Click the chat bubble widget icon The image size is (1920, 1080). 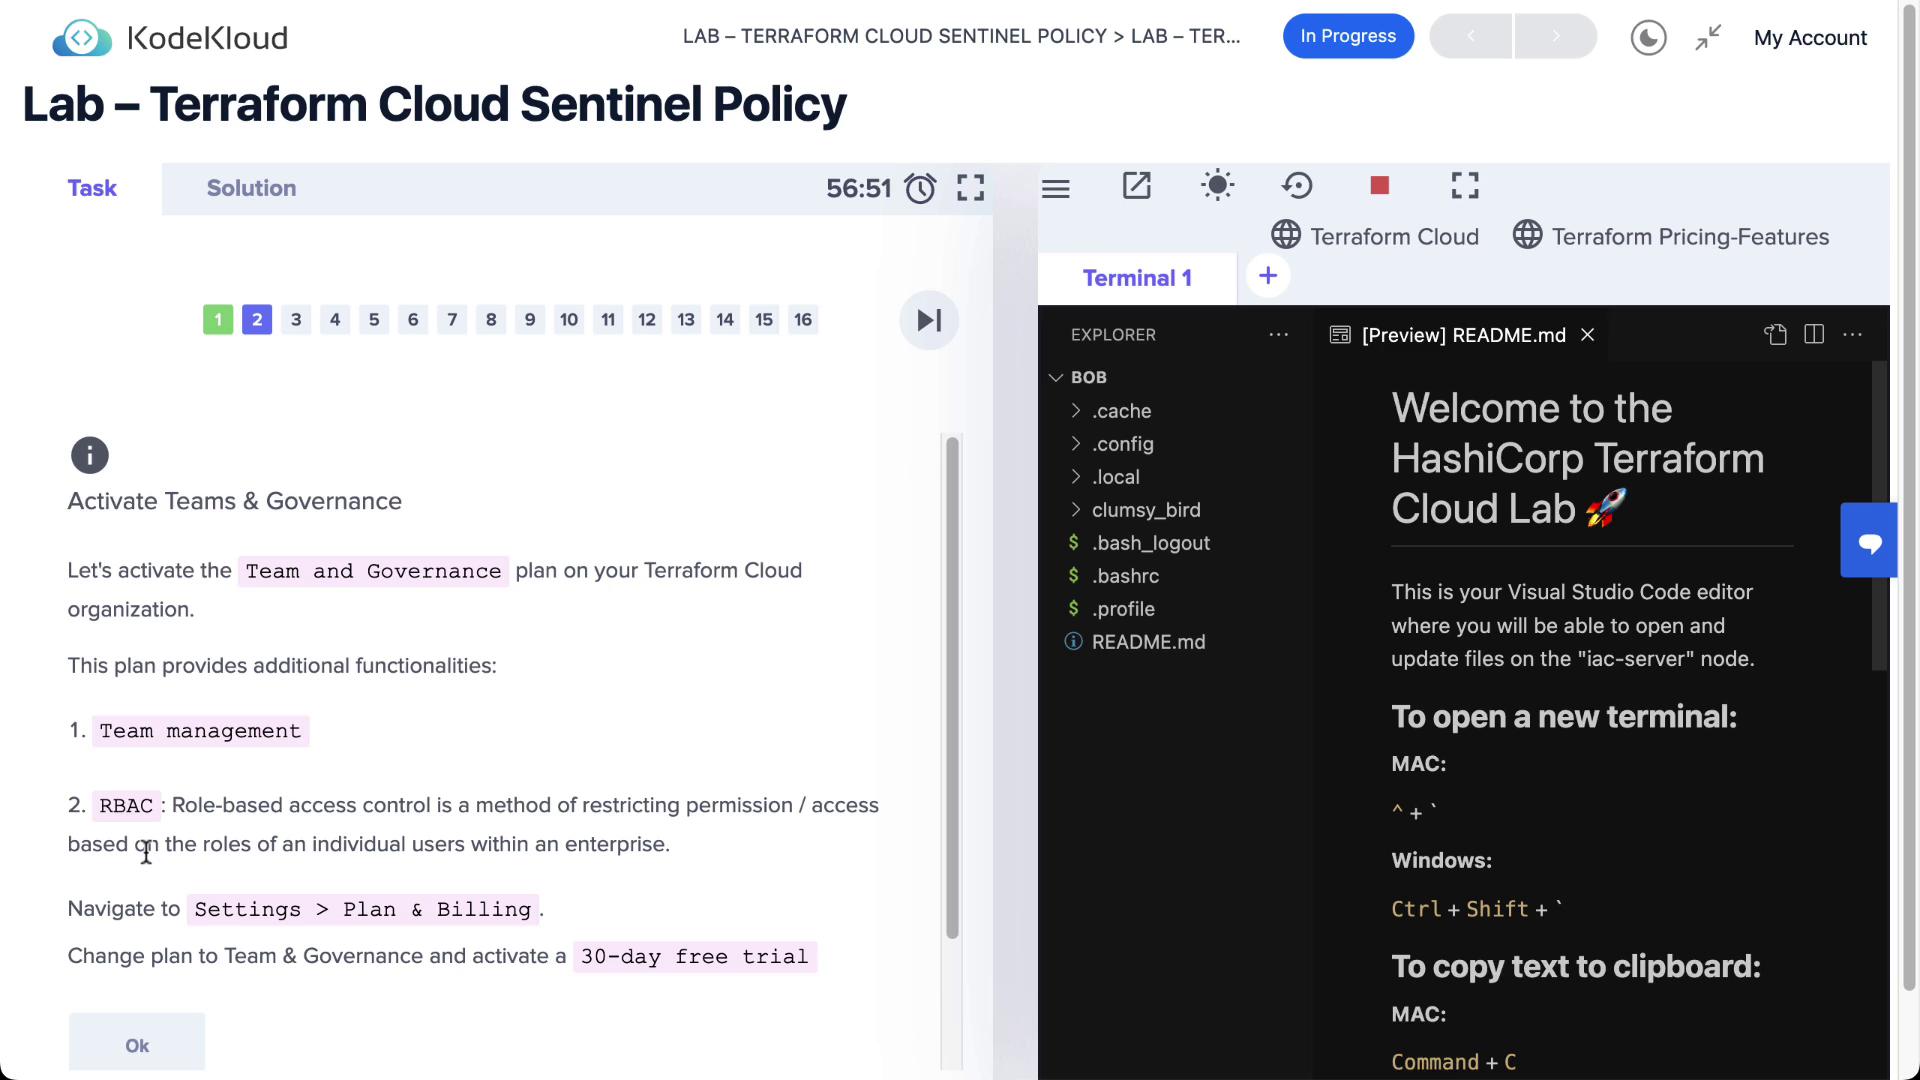click(1869, 542)
